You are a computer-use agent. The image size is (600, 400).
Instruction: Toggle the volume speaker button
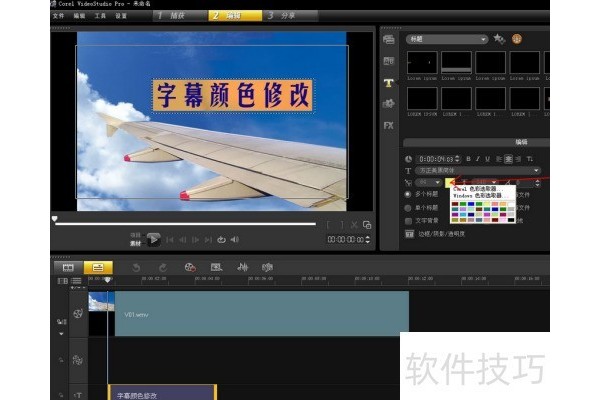tap(235, 240)
